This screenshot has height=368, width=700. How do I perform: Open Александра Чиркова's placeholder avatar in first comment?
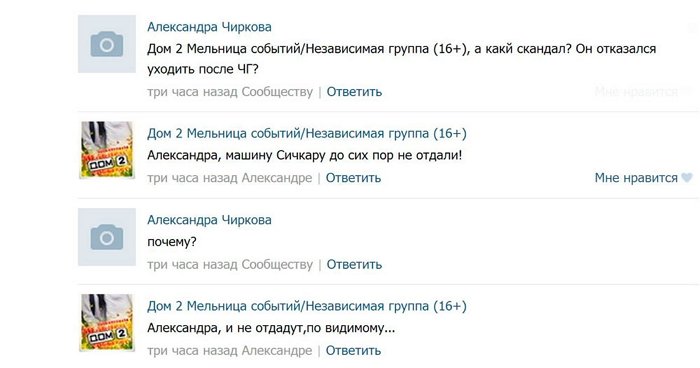pos(107,44)
